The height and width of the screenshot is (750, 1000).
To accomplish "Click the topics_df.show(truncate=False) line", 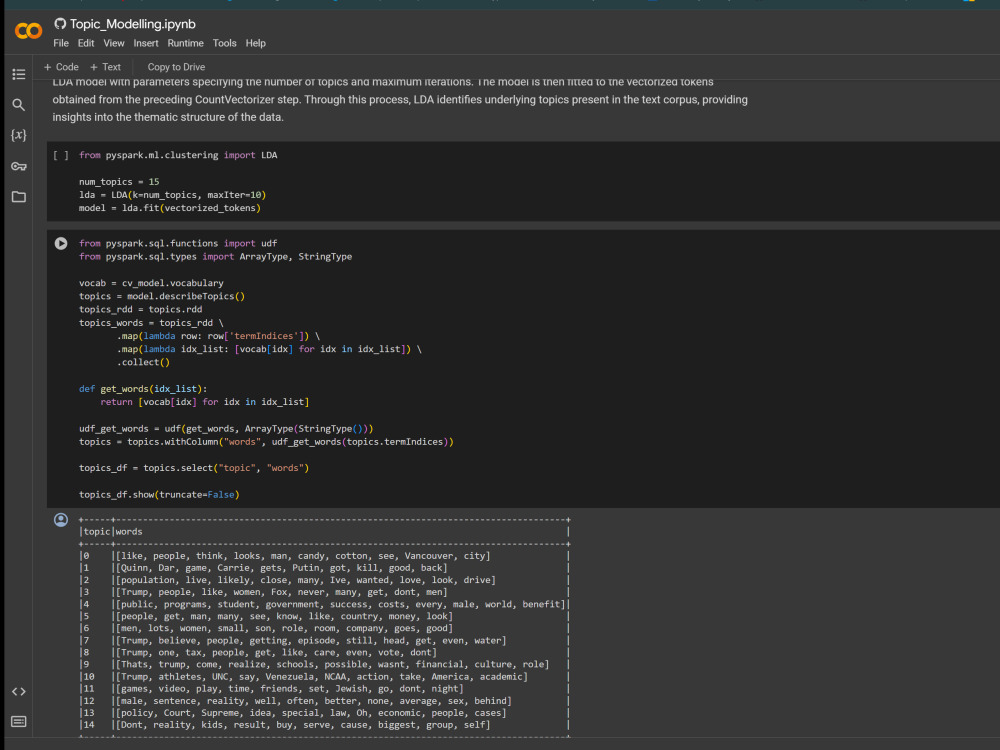I will tap(159, 494).
